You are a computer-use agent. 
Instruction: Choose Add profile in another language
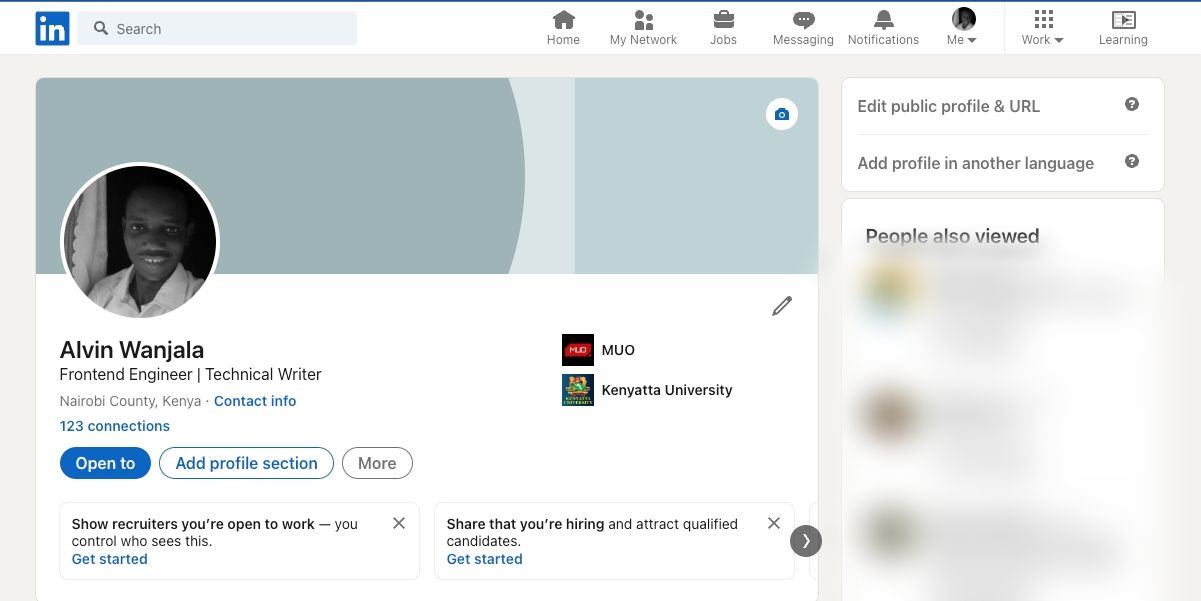click(975, 163)
